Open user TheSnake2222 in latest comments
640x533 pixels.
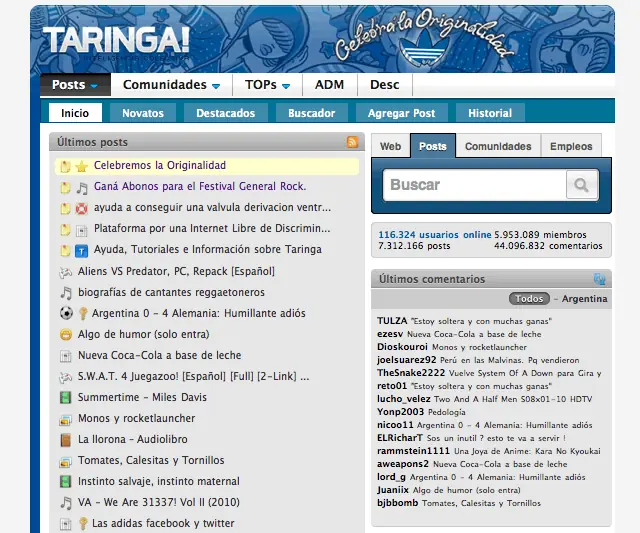(x=411, y=373)
